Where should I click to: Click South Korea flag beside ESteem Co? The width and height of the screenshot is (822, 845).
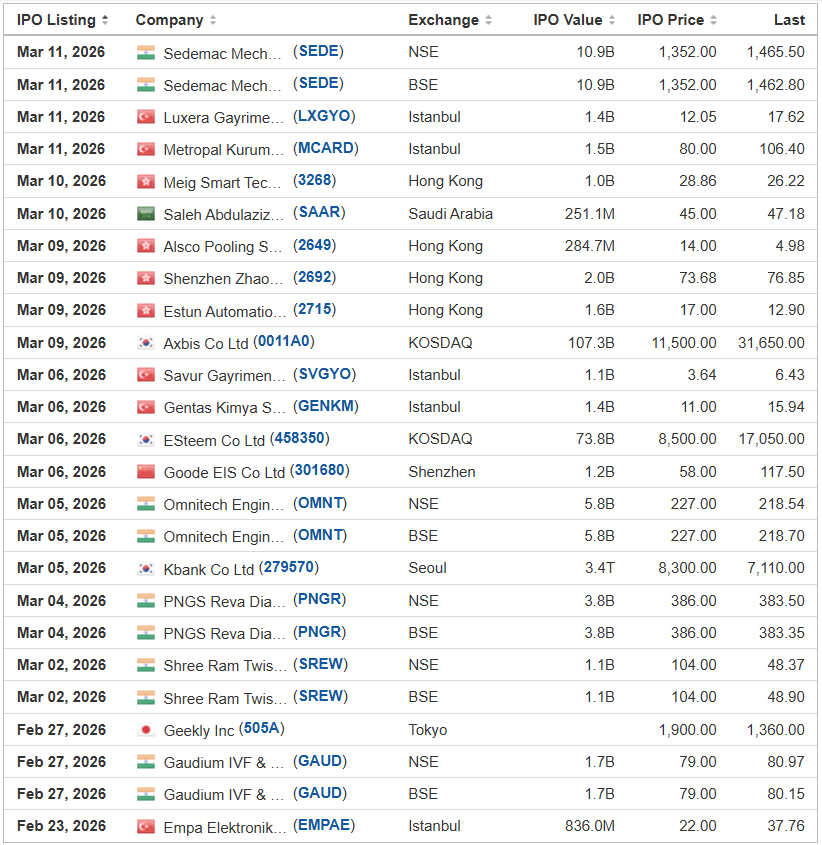(x=146, y=440)
